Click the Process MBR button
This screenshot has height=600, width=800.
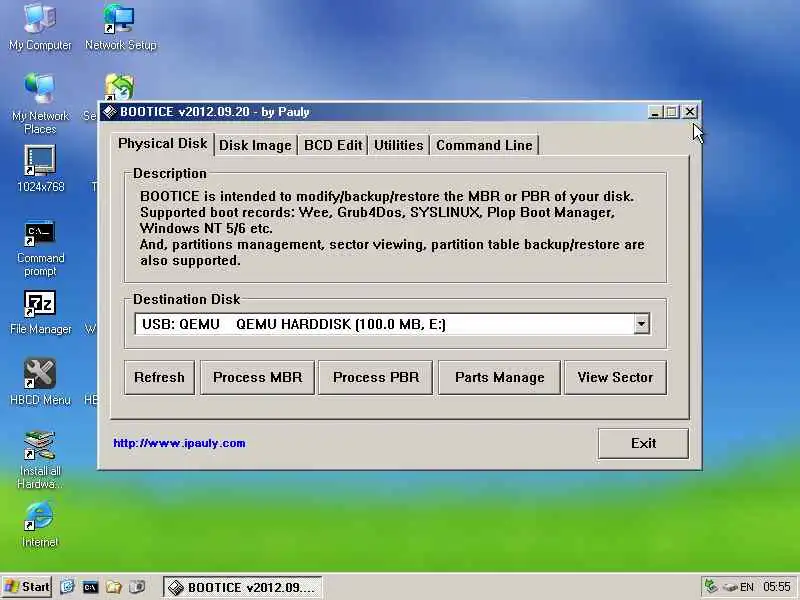(257, 378)
